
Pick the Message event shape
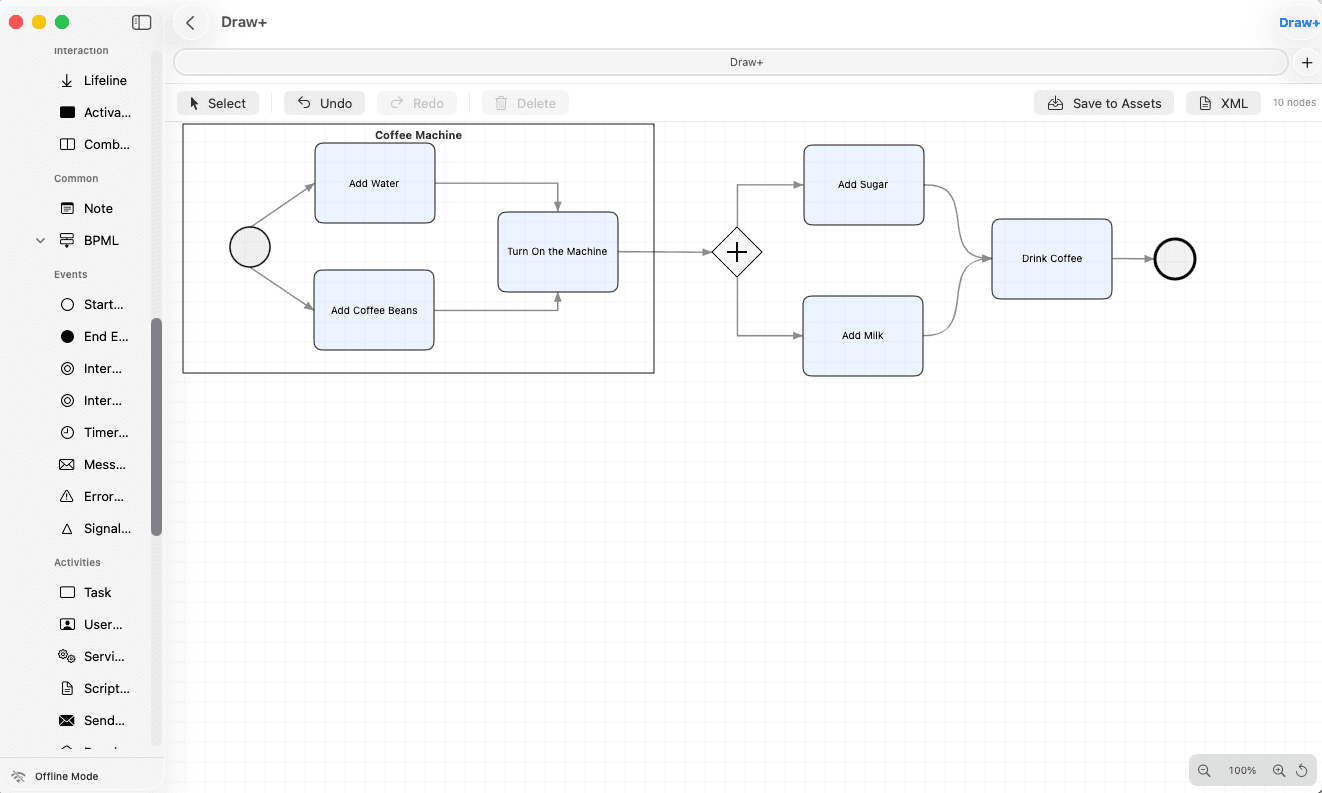(x=93, y=464)
